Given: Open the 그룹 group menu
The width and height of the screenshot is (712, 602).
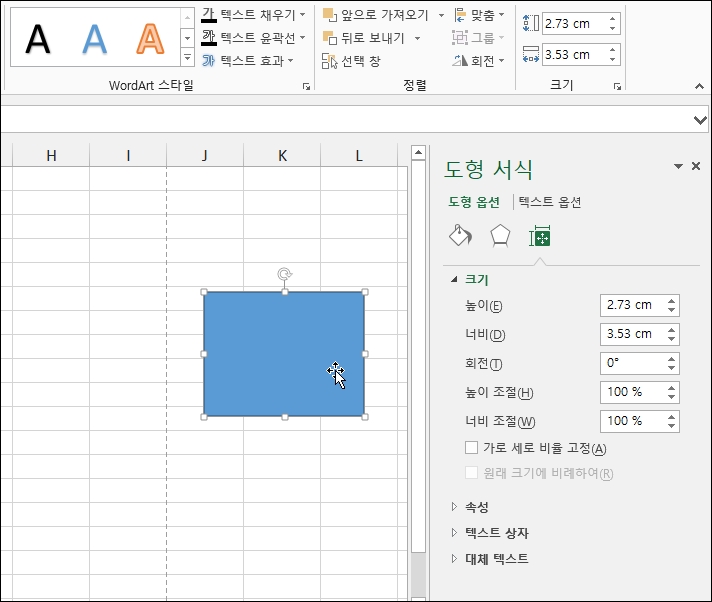Looking at the screenshot, I should (479, 38).
